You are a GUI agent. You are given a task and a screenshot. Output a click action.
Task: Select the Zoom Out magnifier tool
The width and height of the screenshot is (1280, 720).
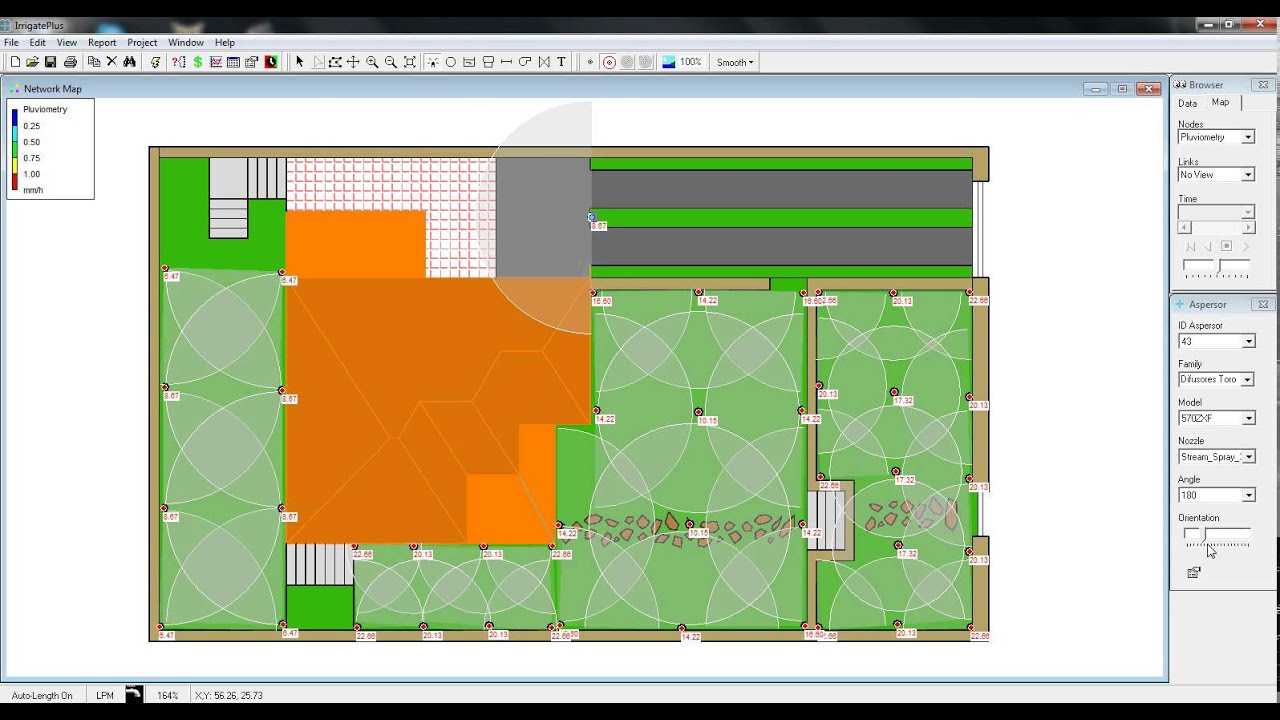click(391, 62)
